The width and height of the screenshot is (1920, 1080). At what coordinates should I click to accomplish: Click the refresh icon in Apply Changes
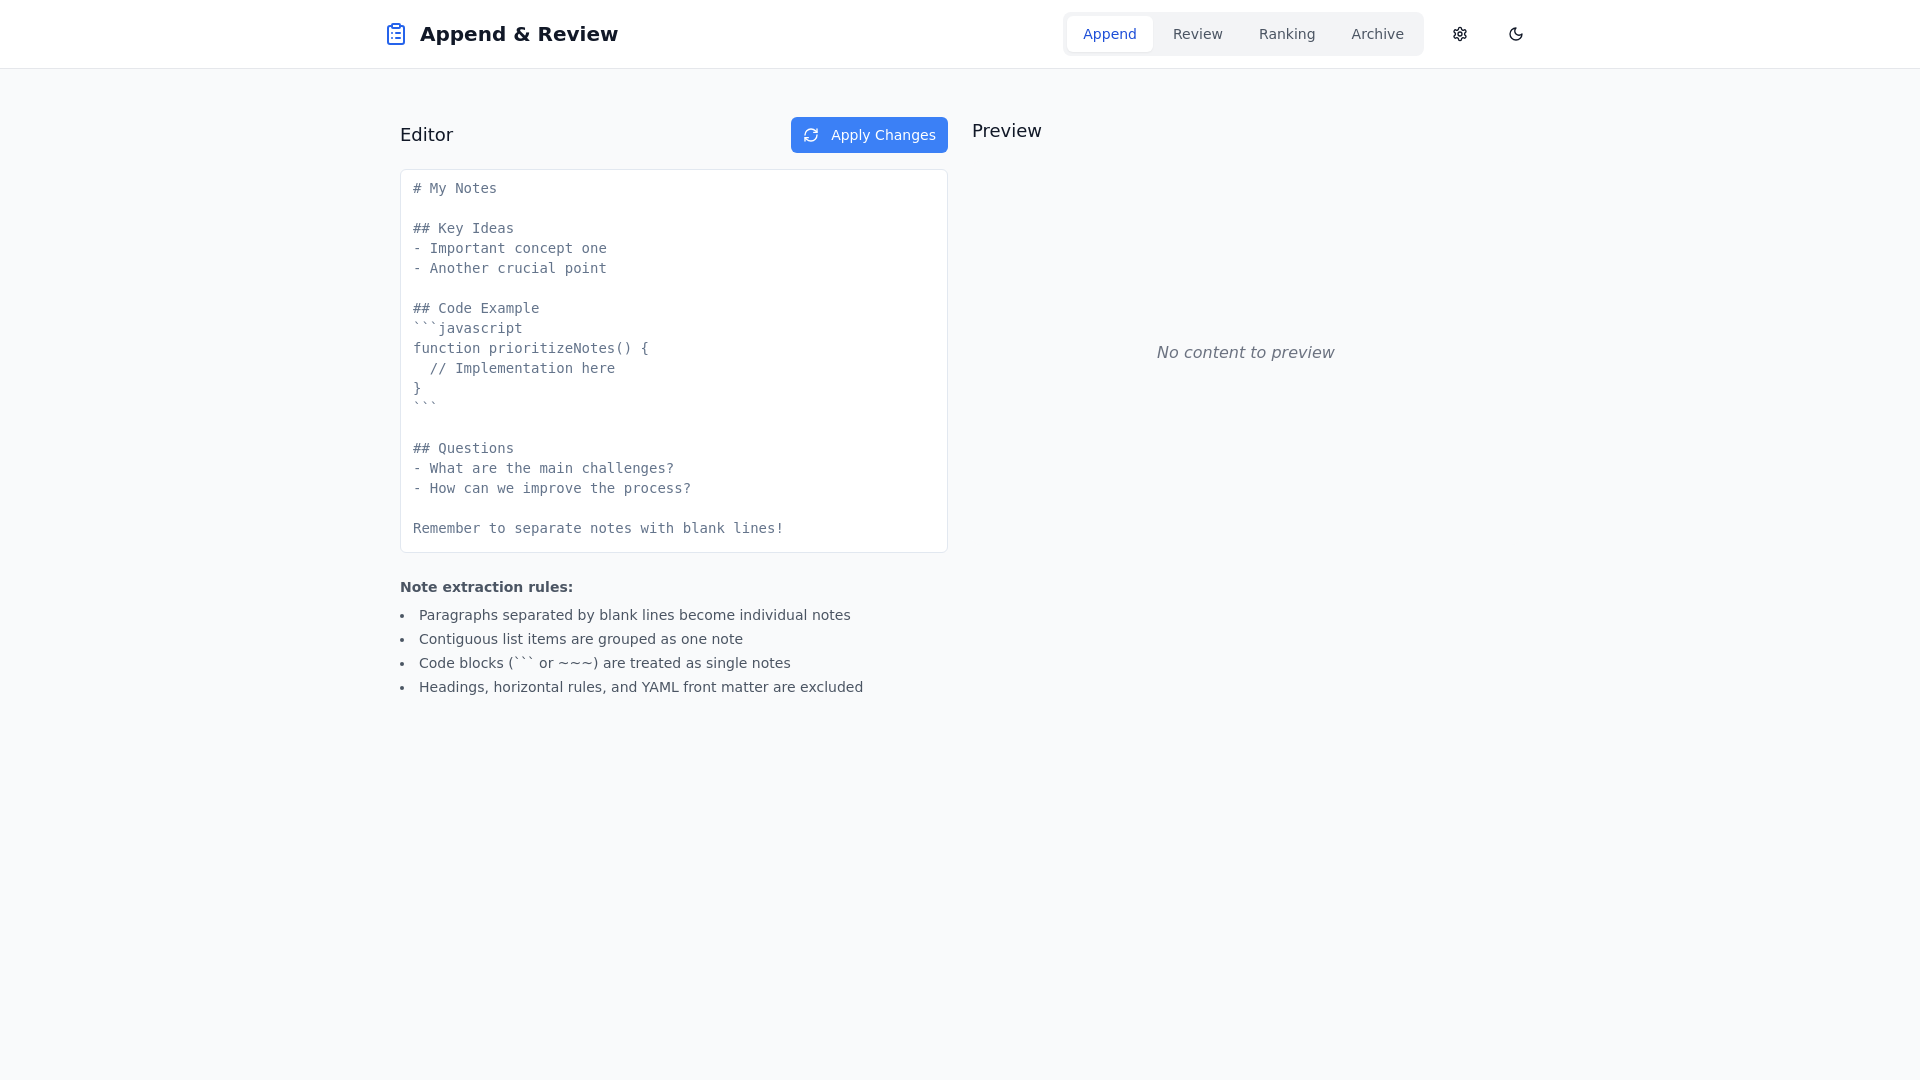[x=811, y=135]
